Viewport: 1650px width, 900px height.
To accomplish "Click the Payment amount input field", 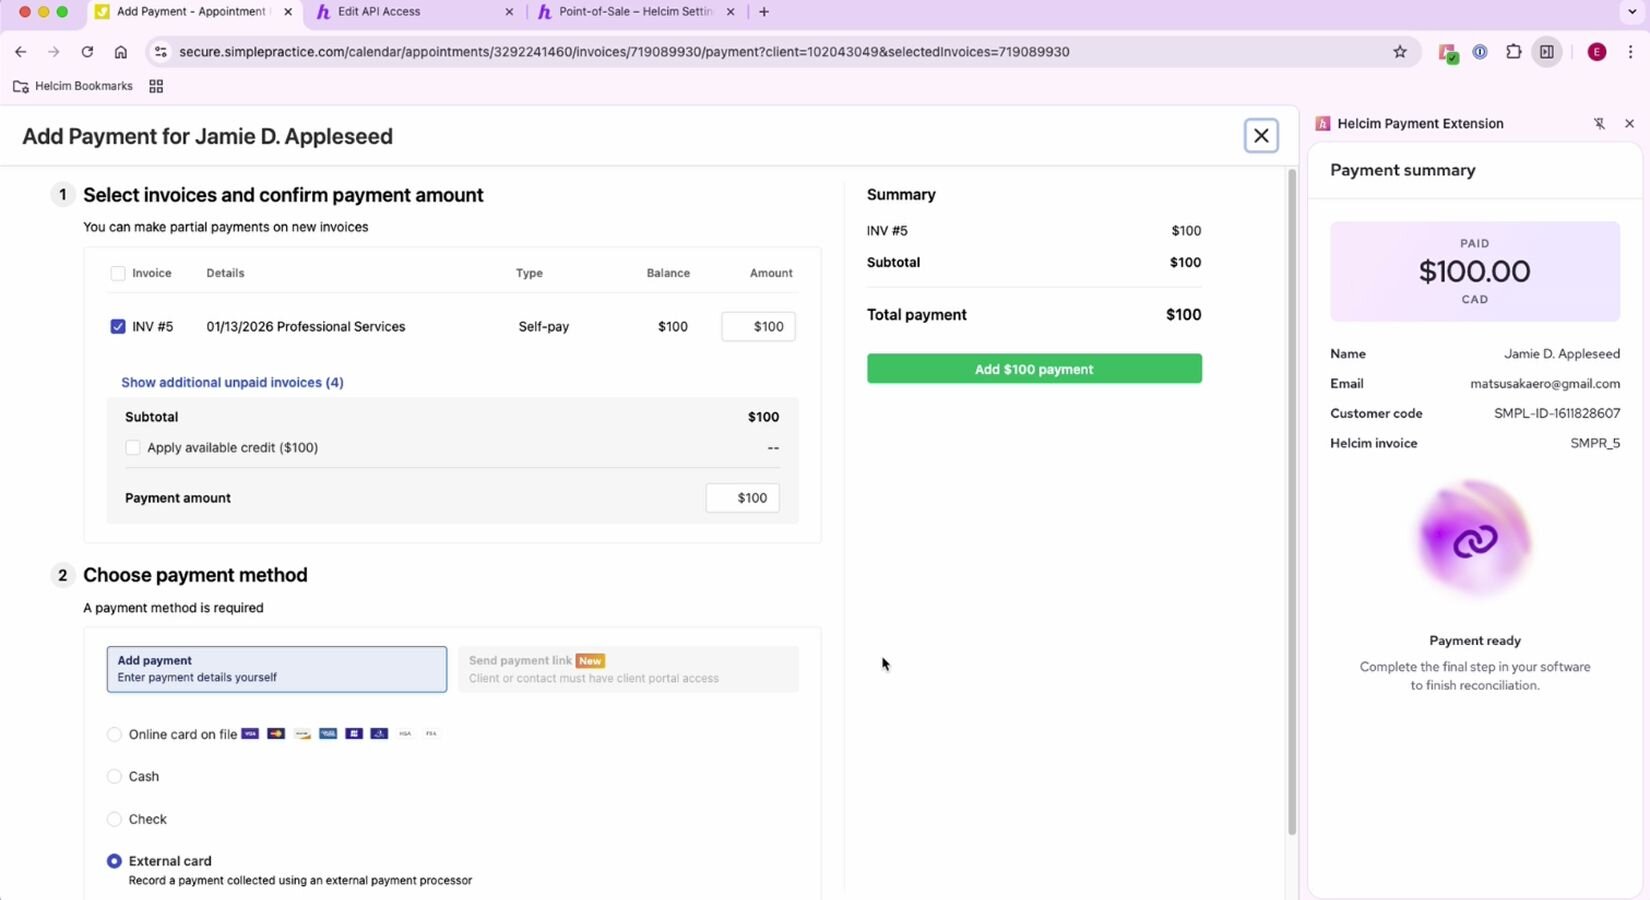I will [742, 498].
